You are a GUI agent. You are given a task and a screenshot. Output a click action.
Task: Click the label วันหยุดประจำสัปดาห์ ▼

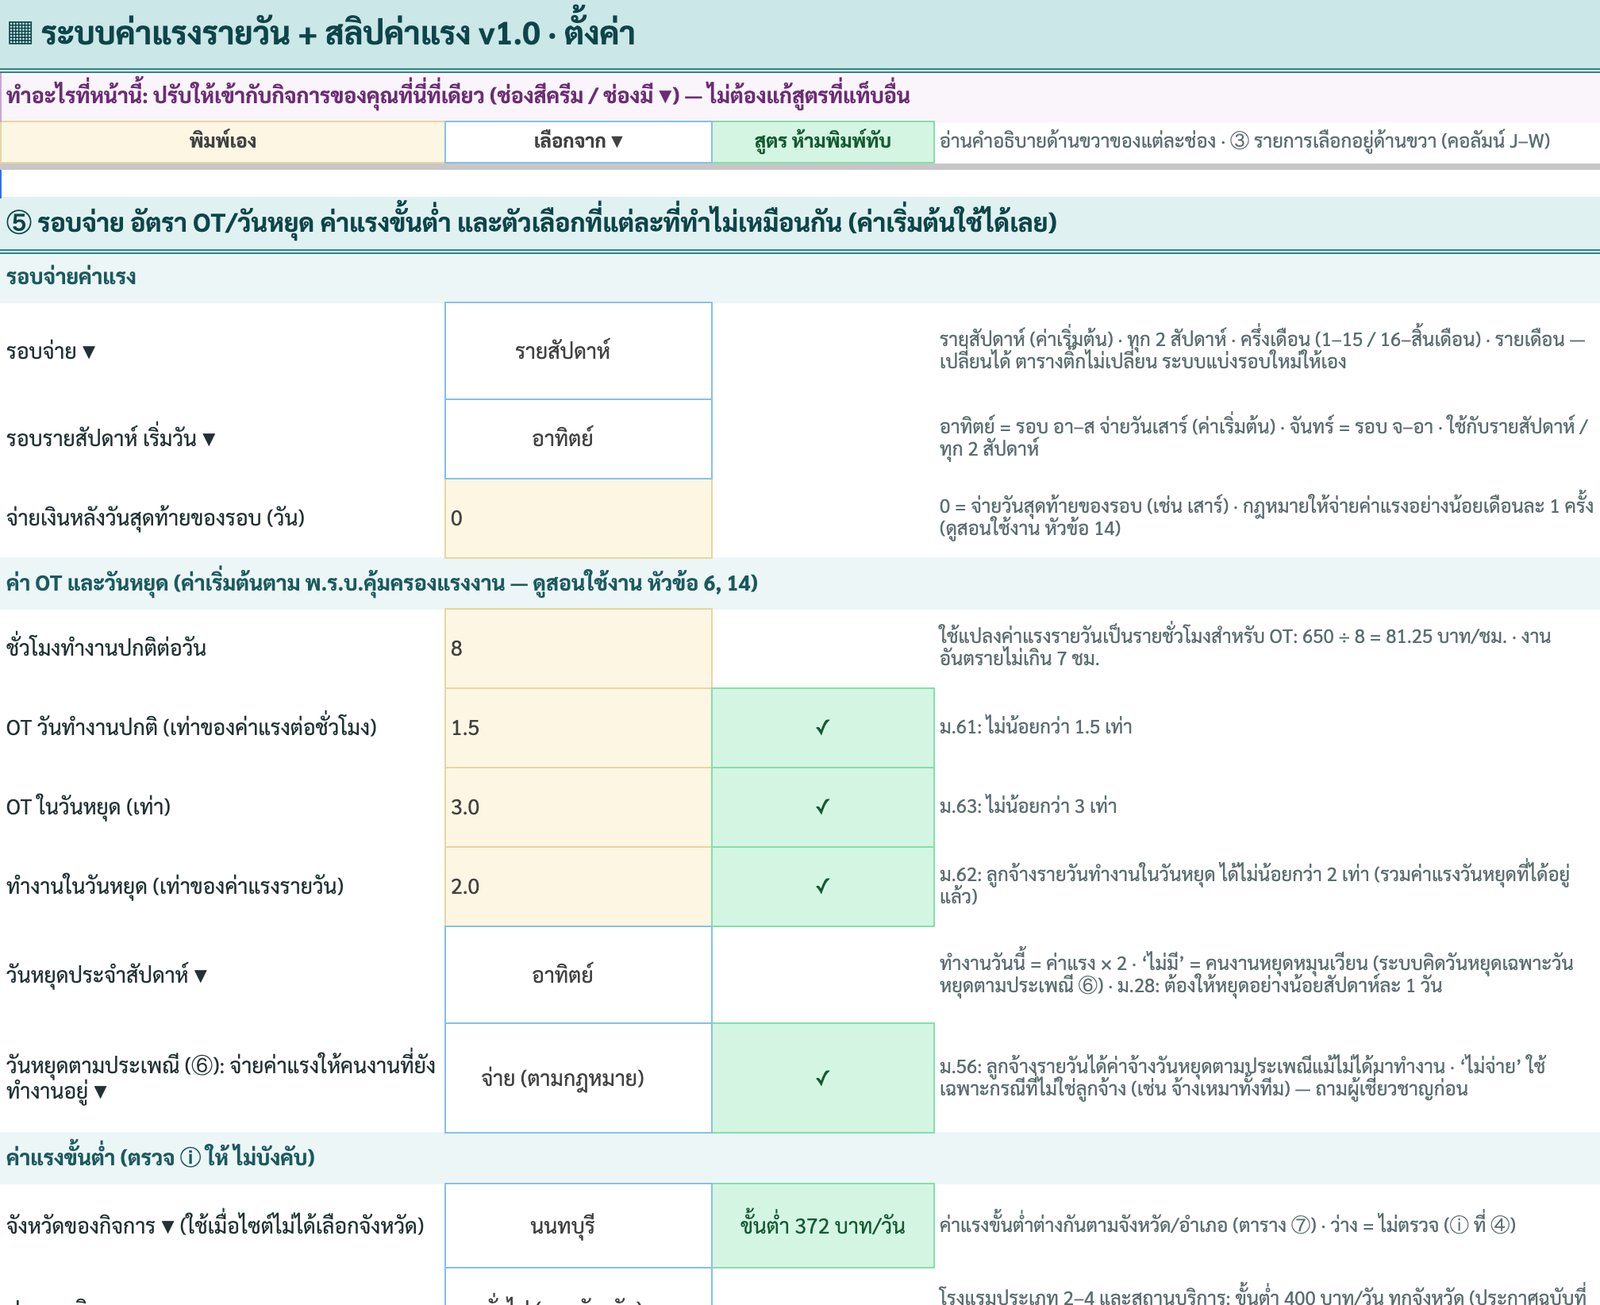(107, 975)
